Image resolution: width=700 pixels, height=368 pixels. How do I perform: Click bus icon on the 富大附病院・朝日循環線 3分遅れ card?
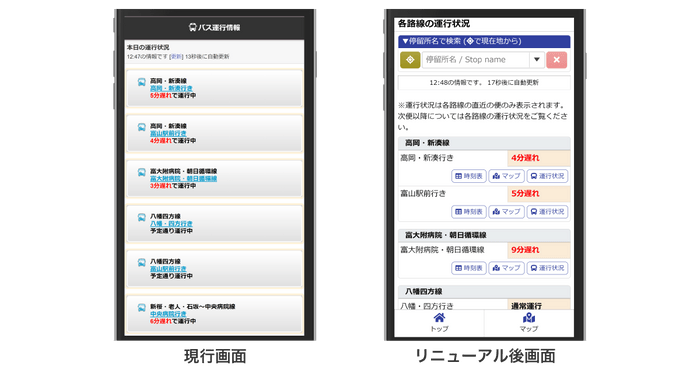click(142, 172)
